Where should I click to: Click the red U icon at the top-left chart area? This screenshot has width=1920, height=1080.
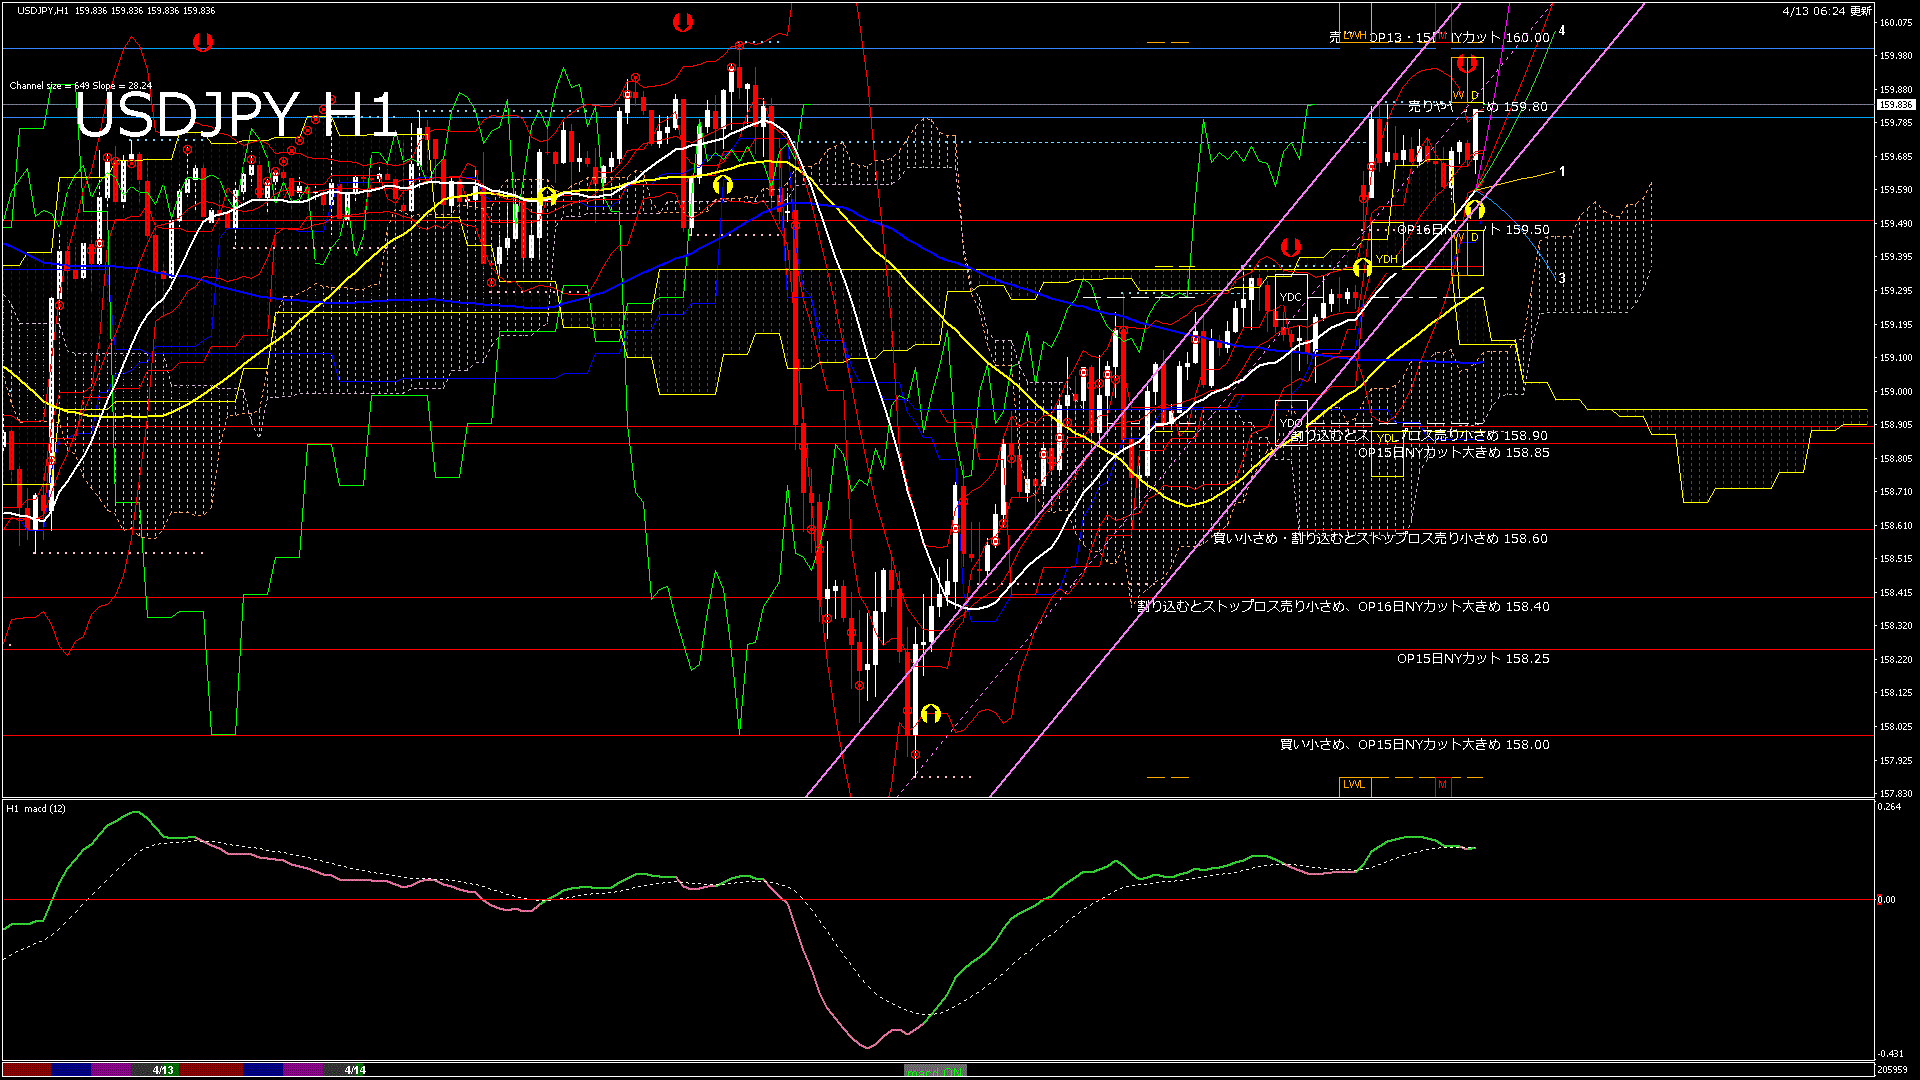tap(203, 42)
